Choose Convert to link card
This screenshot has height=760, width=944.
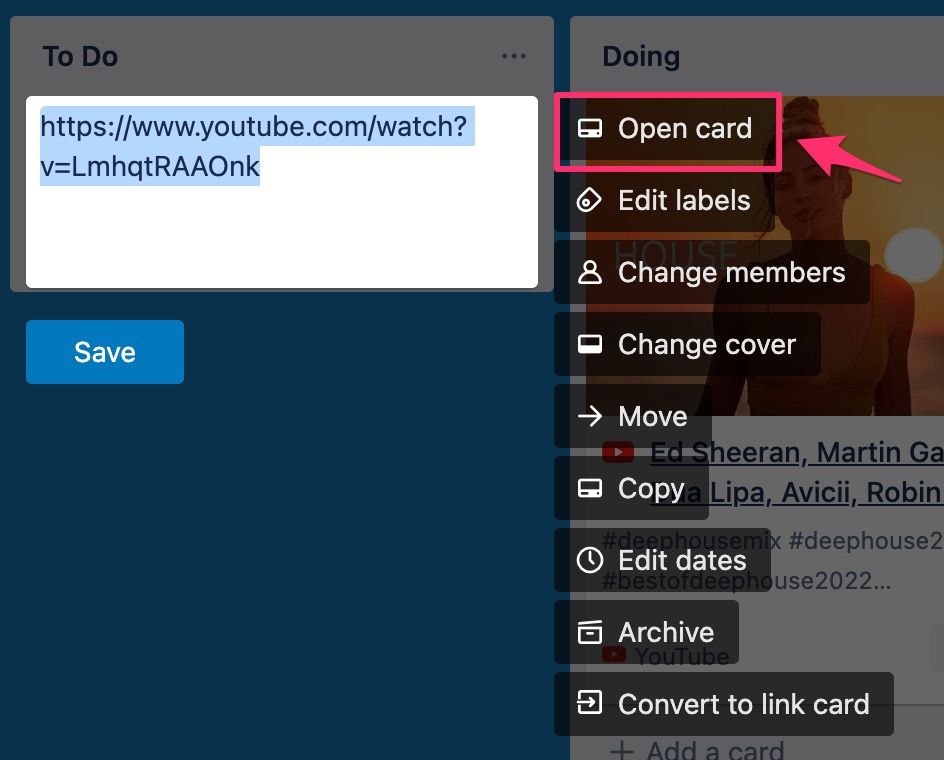coord(724,704)
